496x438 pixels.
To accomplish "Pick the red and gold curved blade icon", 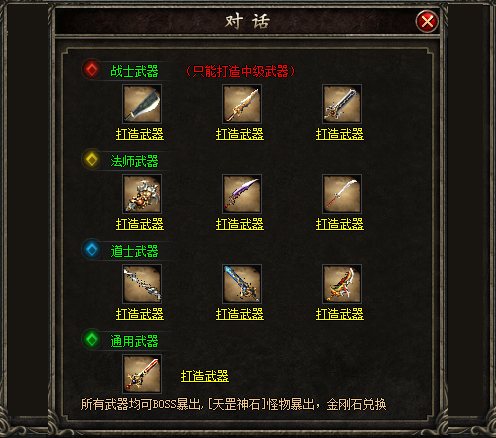I will pos(342,284).
